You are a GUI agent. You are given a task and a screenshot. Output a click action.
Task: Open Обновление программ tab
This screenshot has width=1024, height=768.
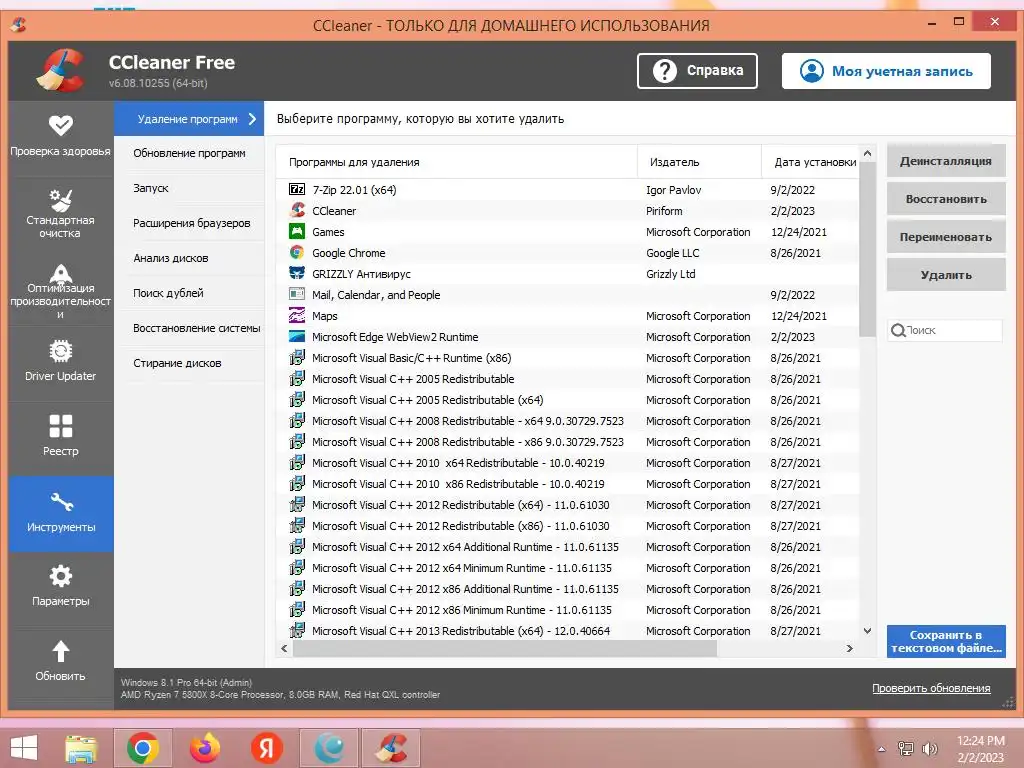189,153
